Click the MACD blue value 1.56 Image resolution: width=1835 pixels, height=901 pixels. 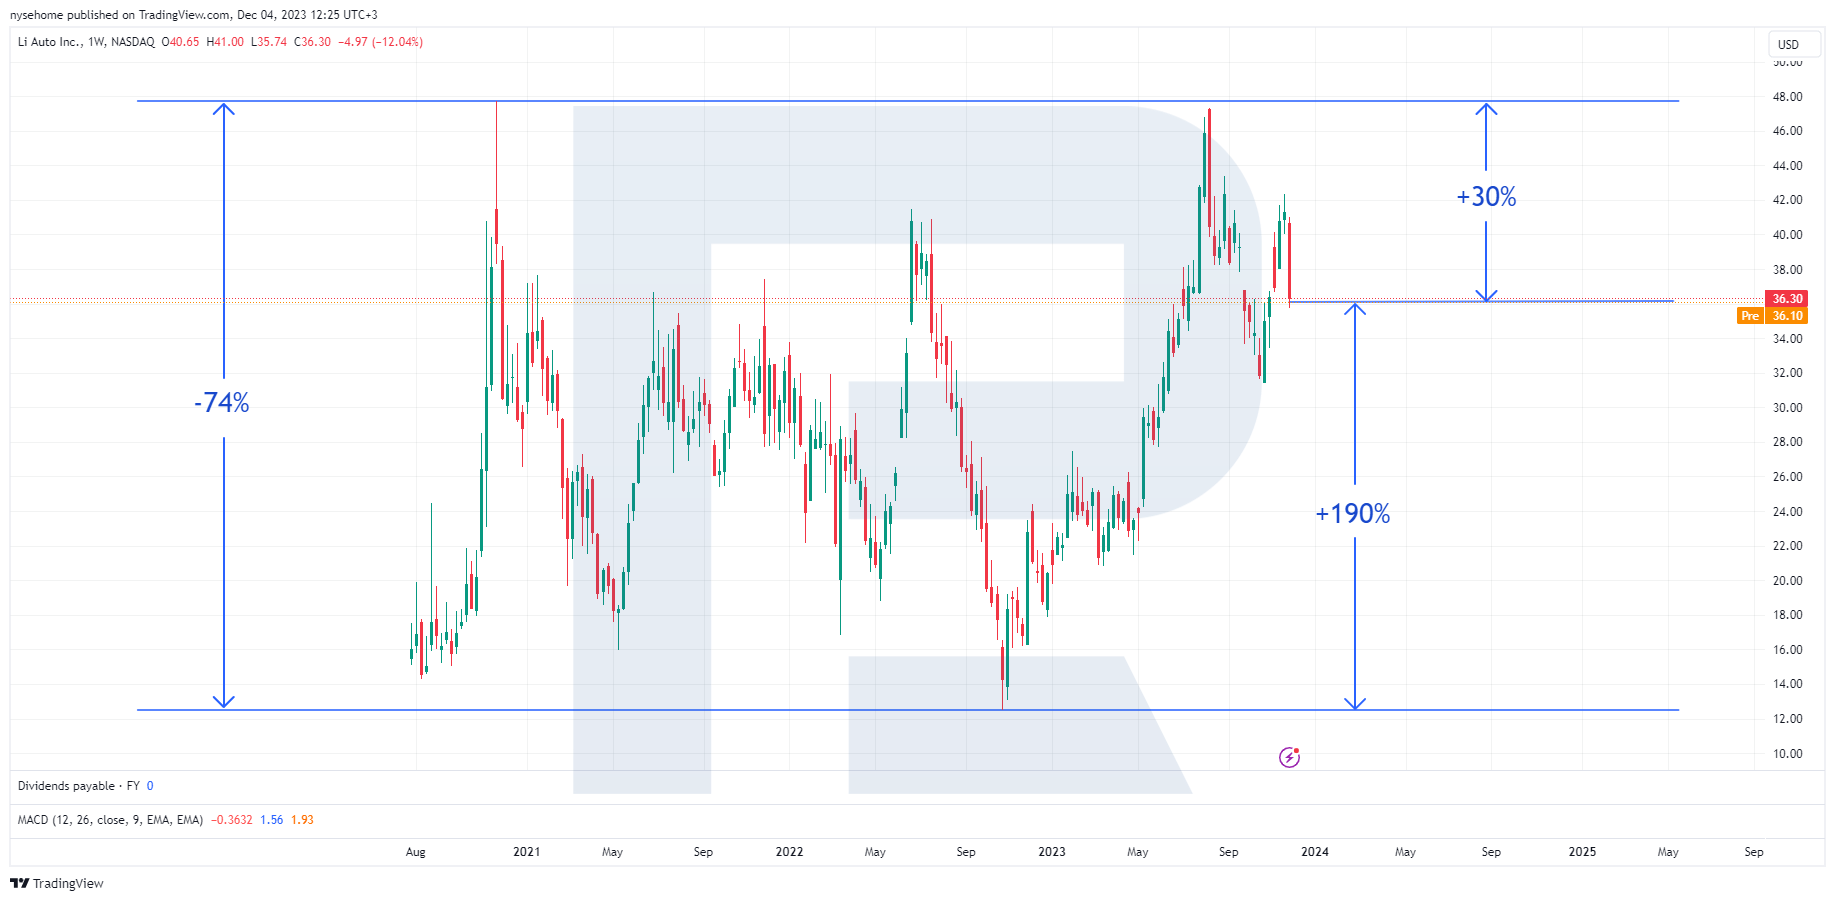click(x=271, y=819)
